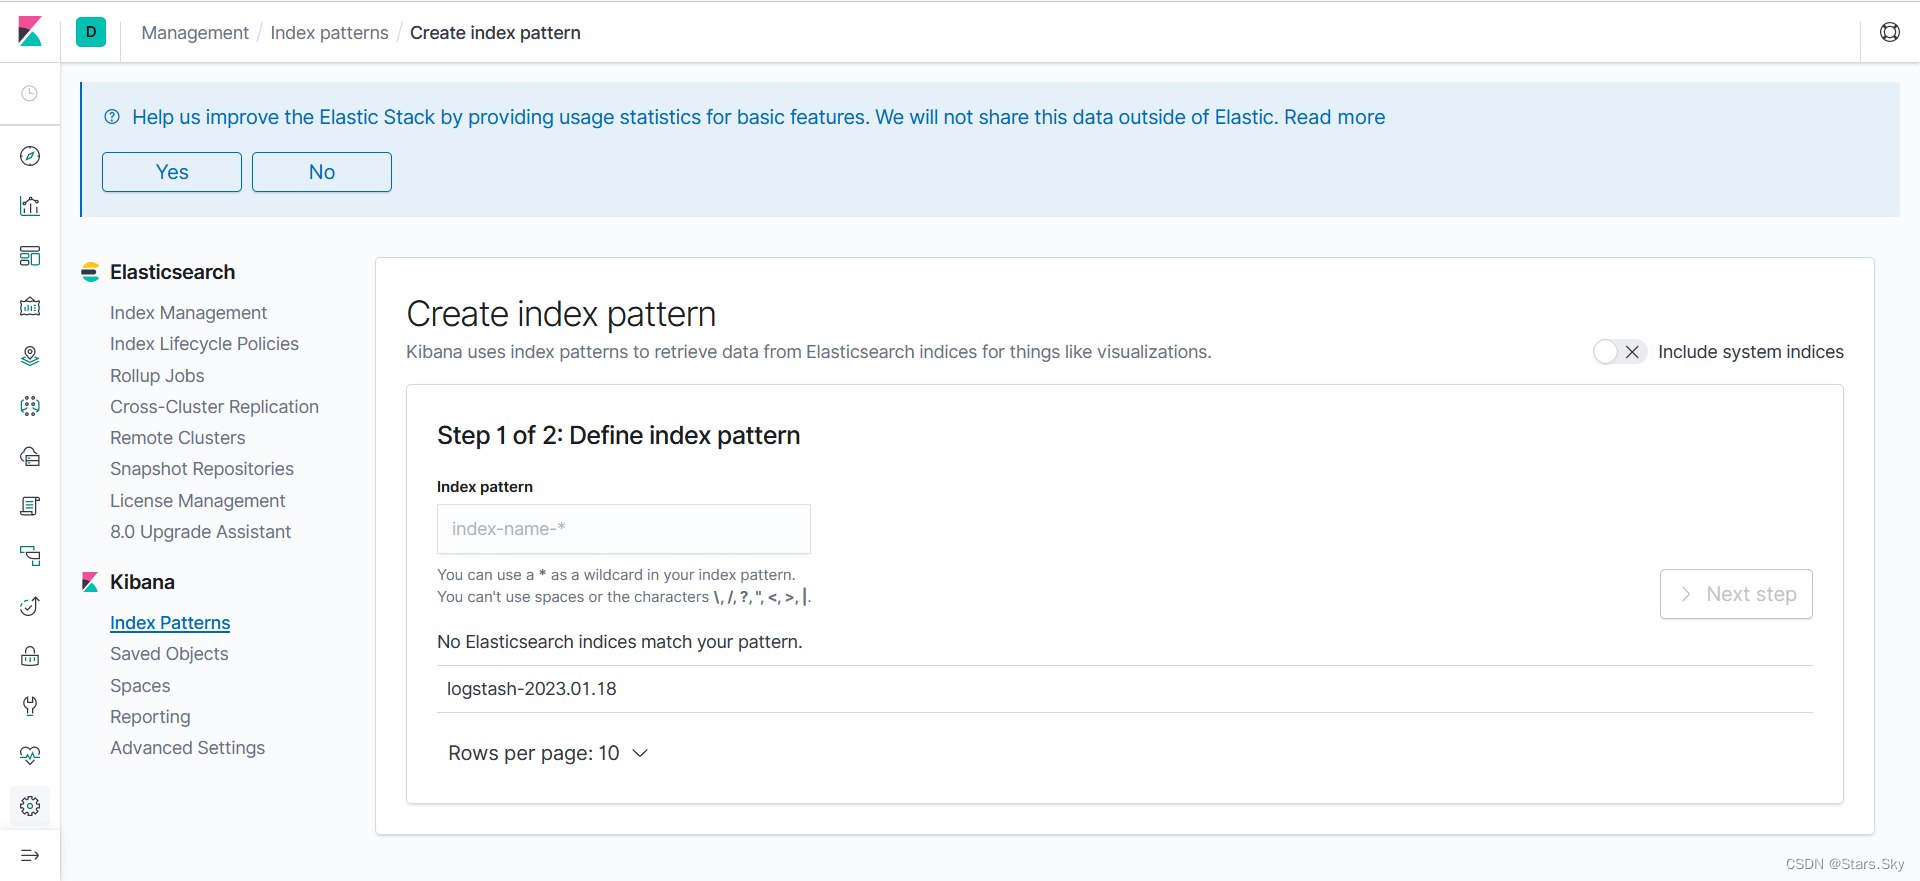
Task: Click the Index pattern input field
Action: point(623,529)
